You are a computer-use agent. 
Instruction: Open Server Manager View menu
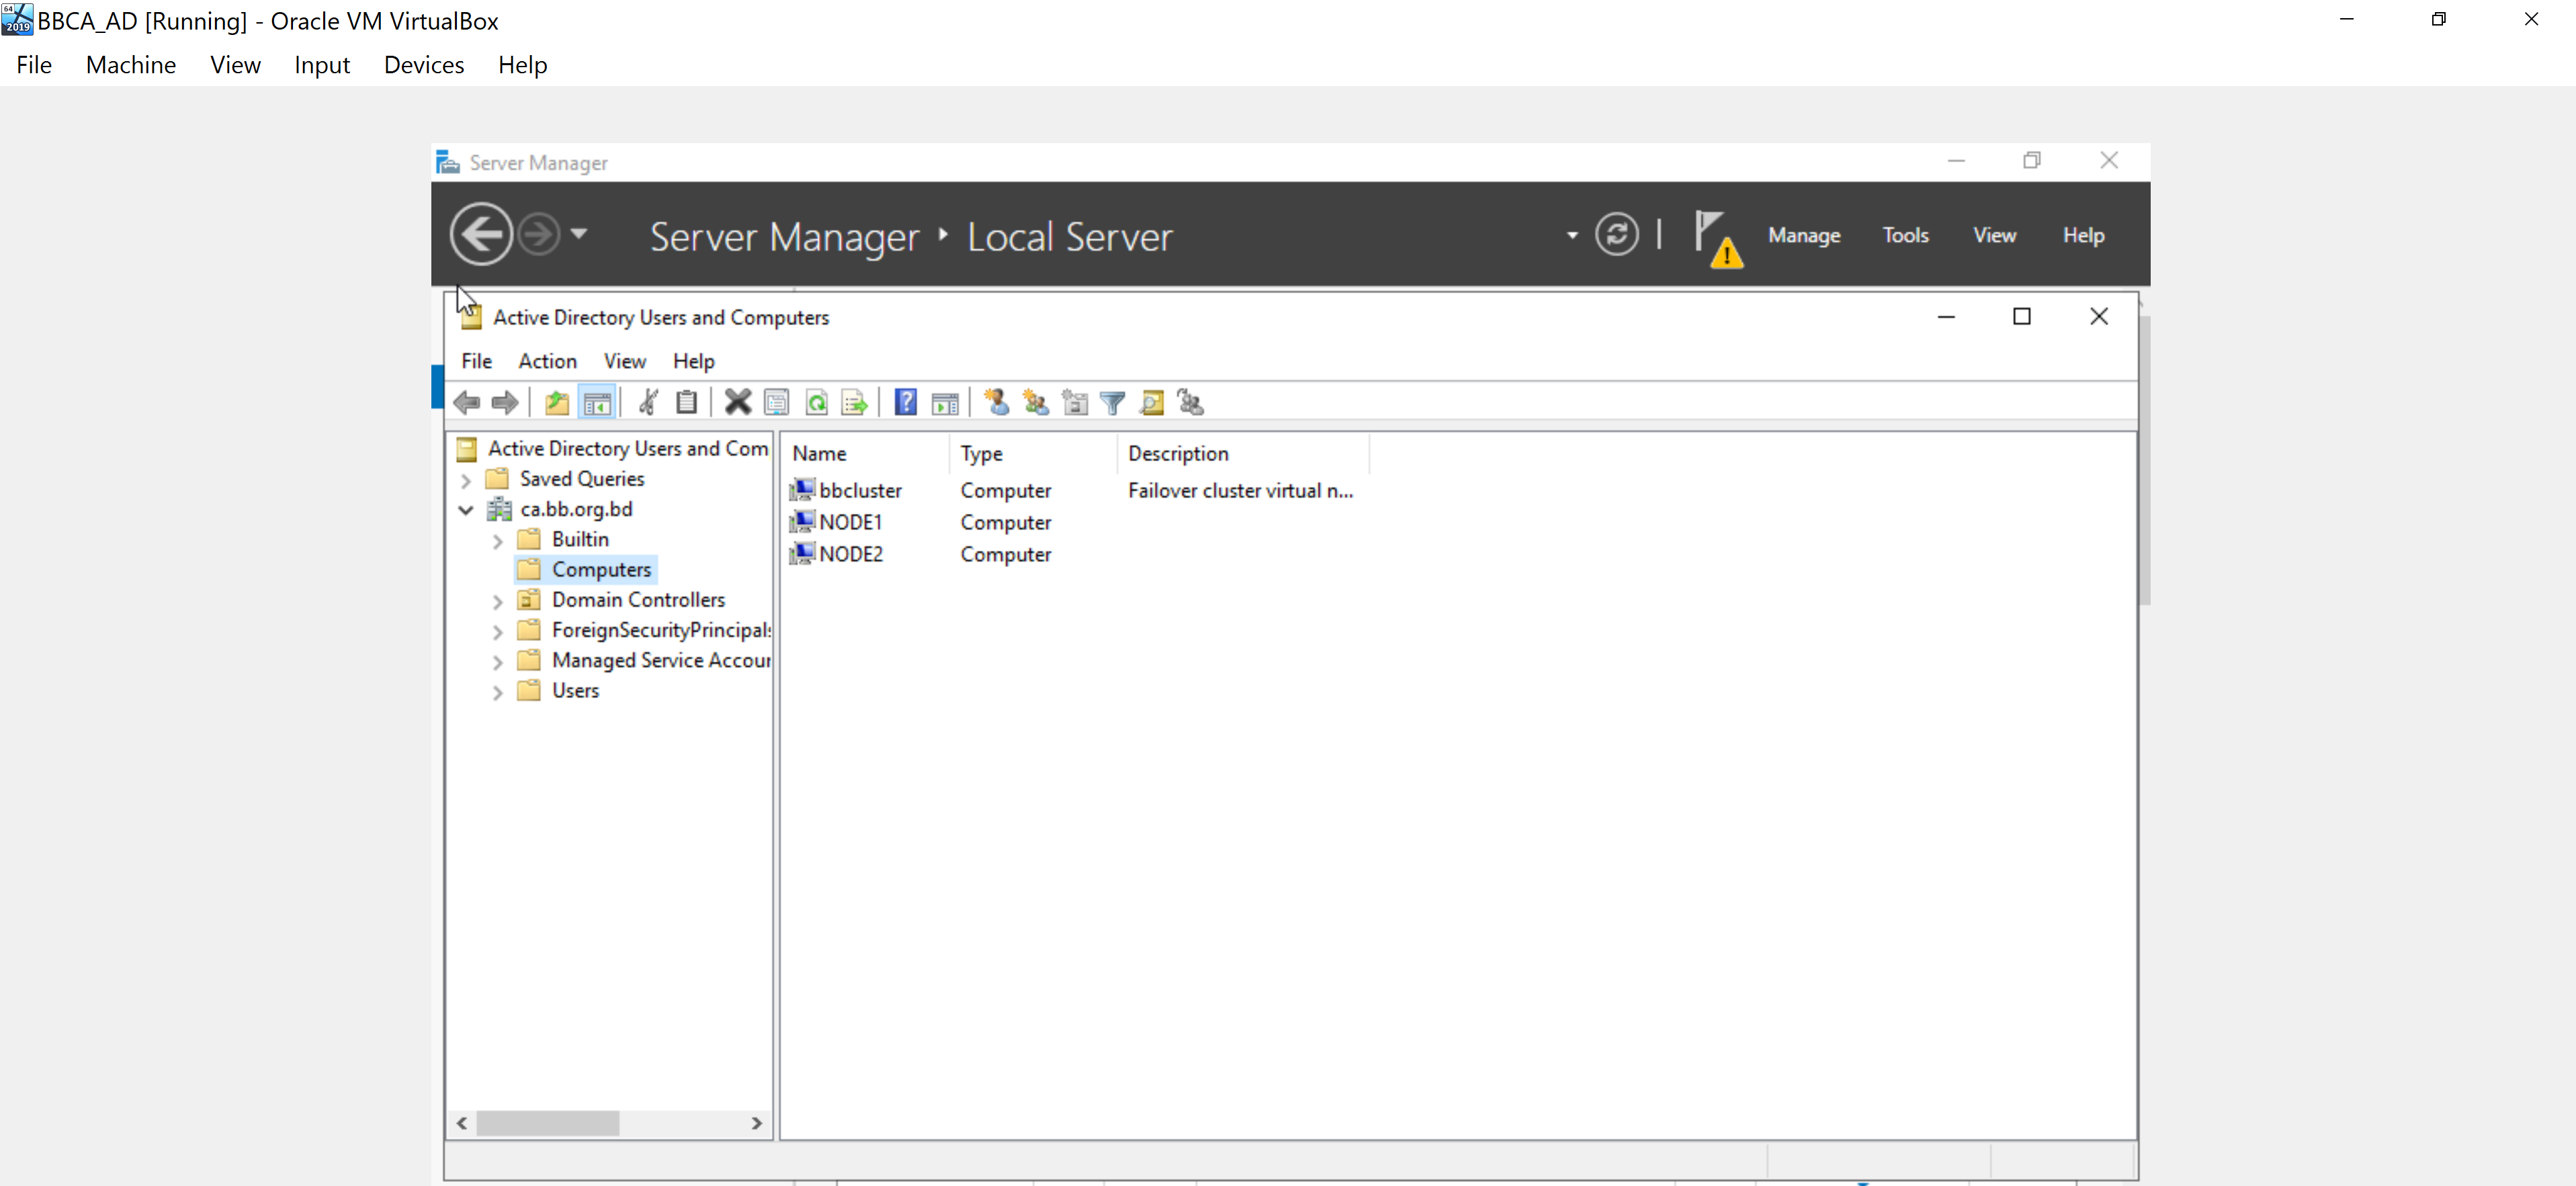(x=1994, y=235)
